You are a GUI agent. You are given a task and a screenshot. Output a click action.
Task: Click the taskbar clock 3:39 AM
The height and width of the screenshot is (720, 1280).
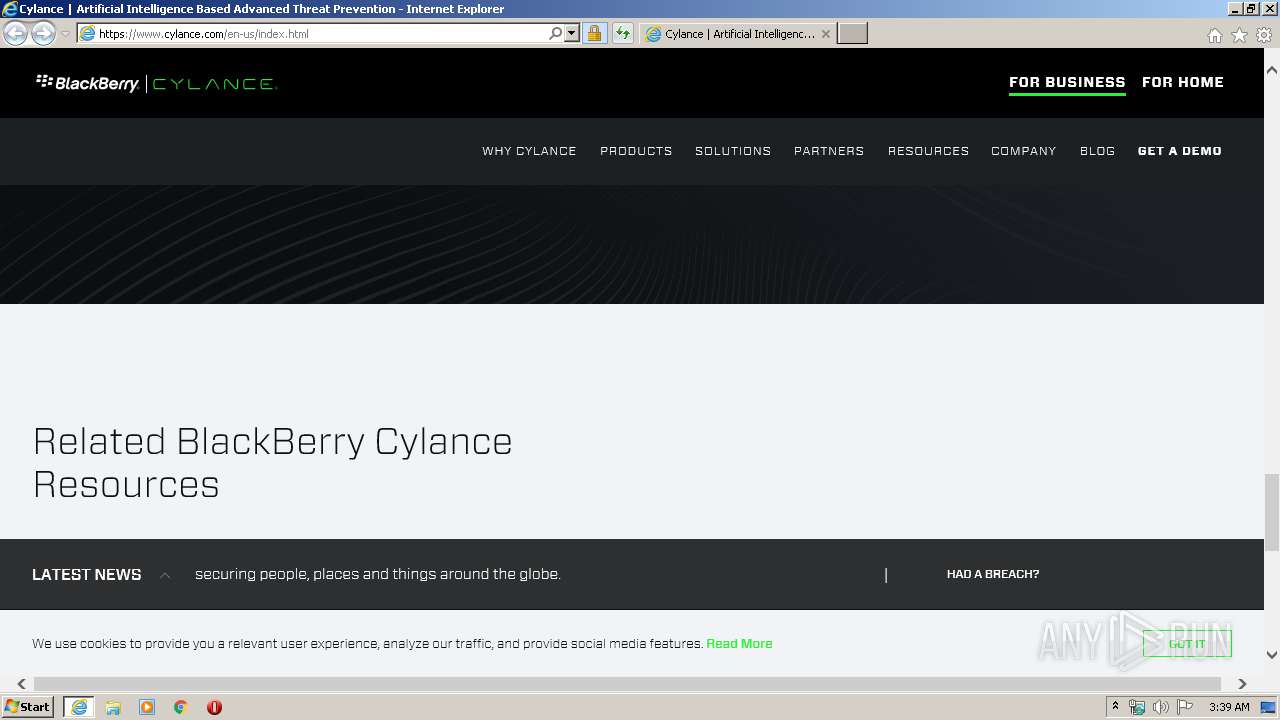tap(1229, 707)
